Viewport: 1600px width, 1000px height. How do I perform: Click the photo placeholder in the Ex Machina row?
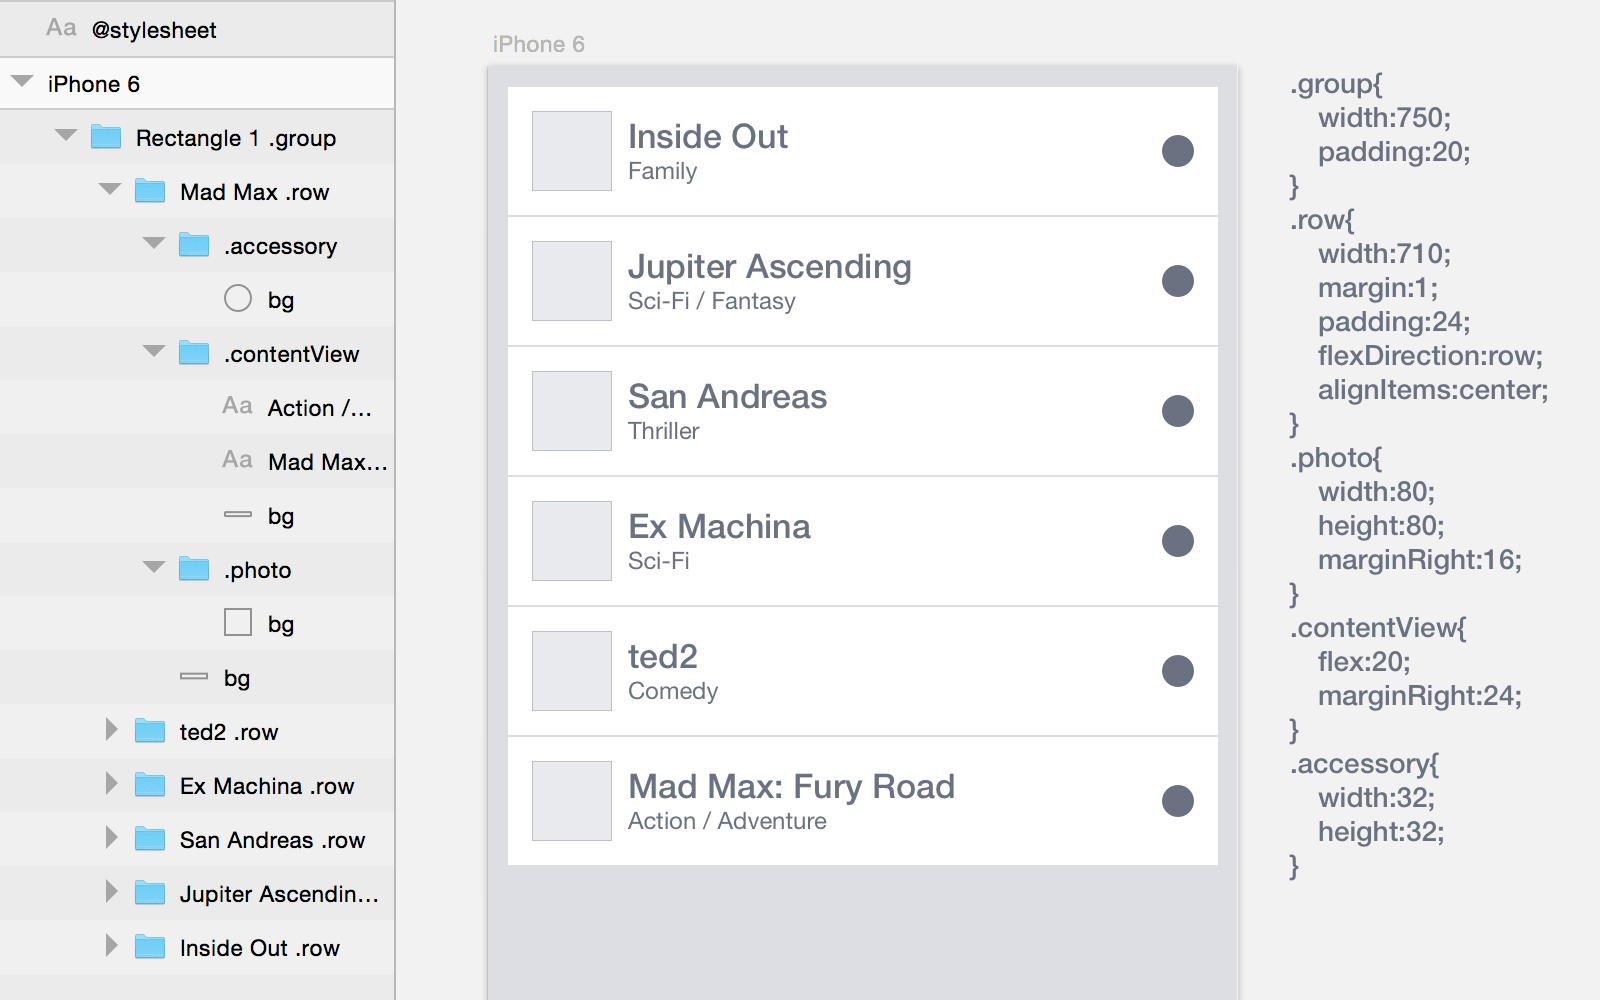(x=571, y=541)
